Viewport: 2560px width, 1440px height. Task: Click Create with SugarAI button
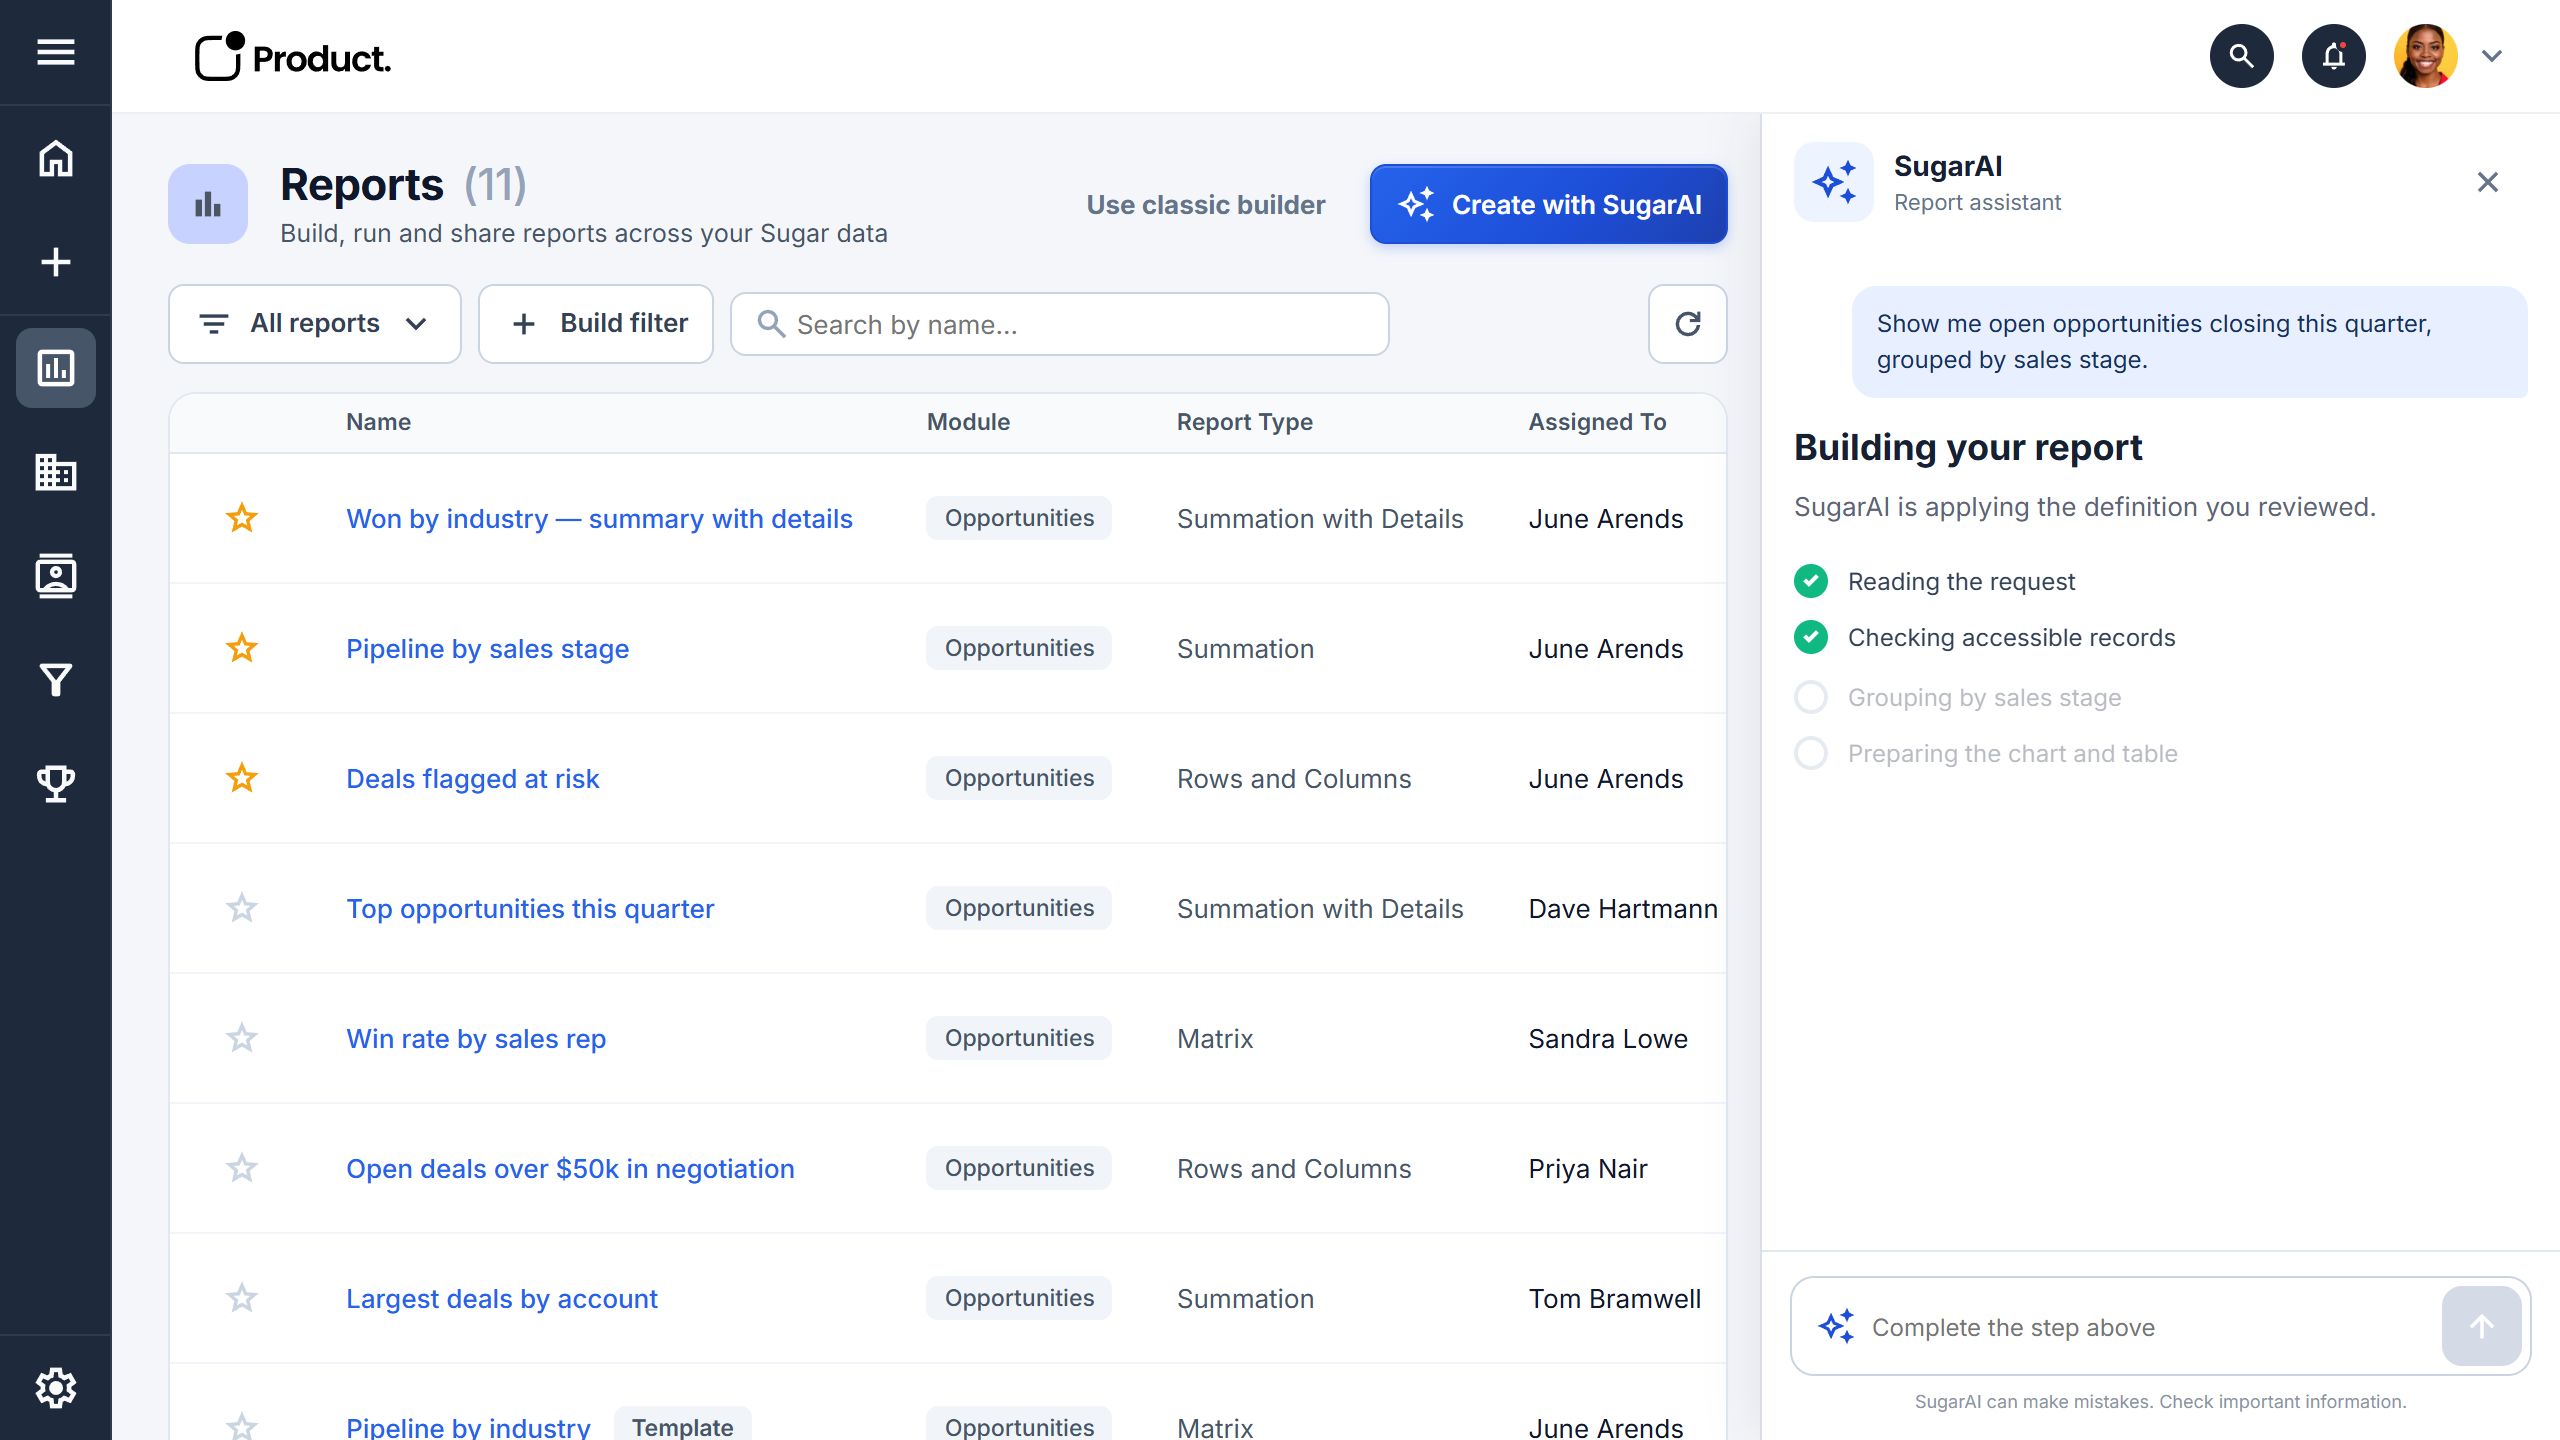(x=1548, y=204)
